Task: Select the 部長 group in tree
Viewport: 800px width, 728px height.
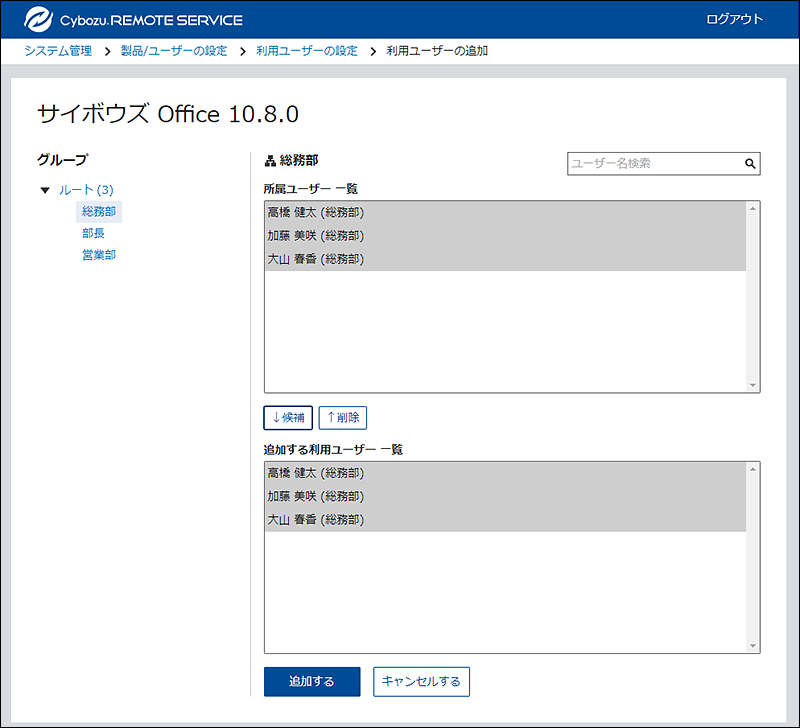Action: tap(93, 234)
